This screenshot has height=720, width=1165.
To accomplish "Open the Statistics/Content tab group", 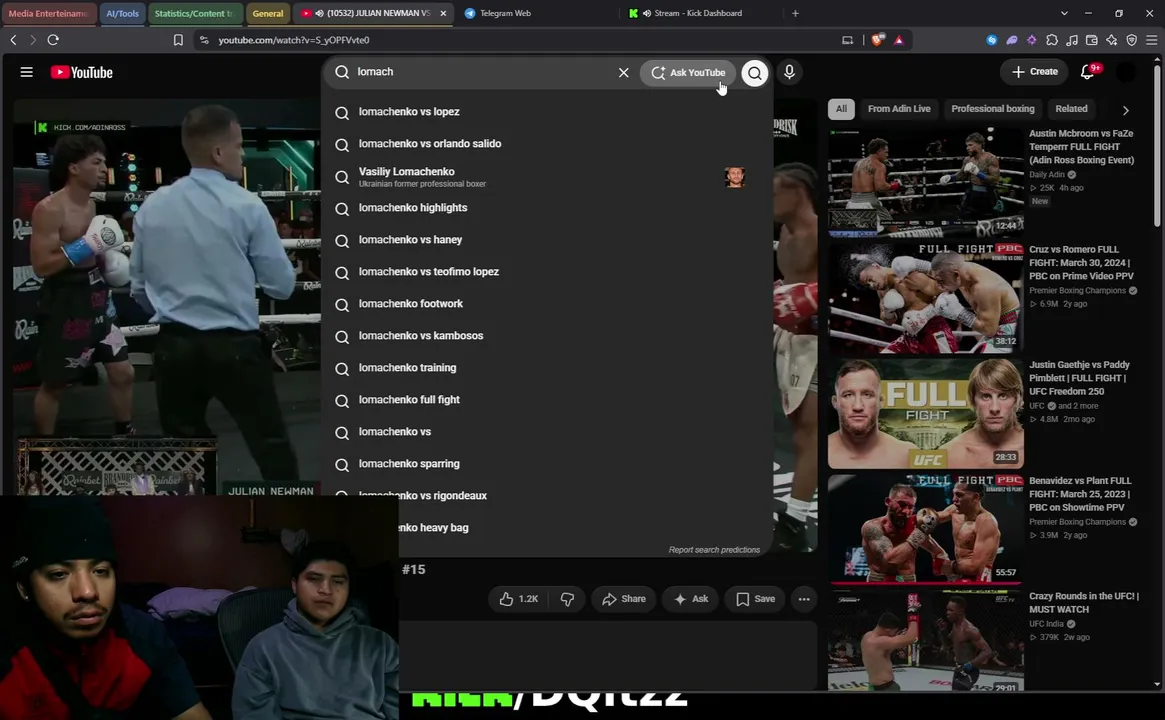I will pos(194,13).
